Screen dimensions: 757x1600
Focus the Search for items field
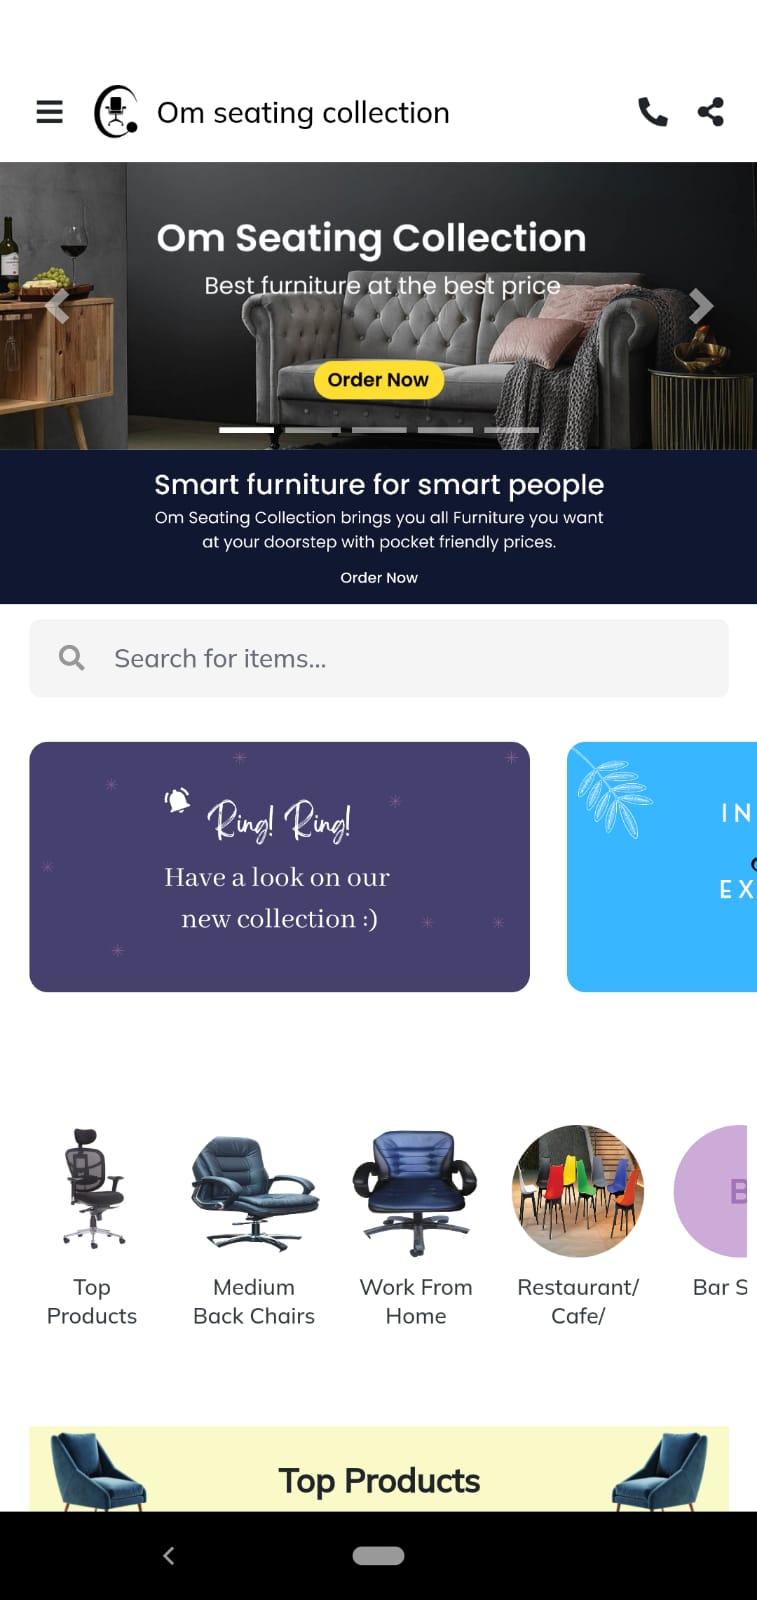click(379, 658)
